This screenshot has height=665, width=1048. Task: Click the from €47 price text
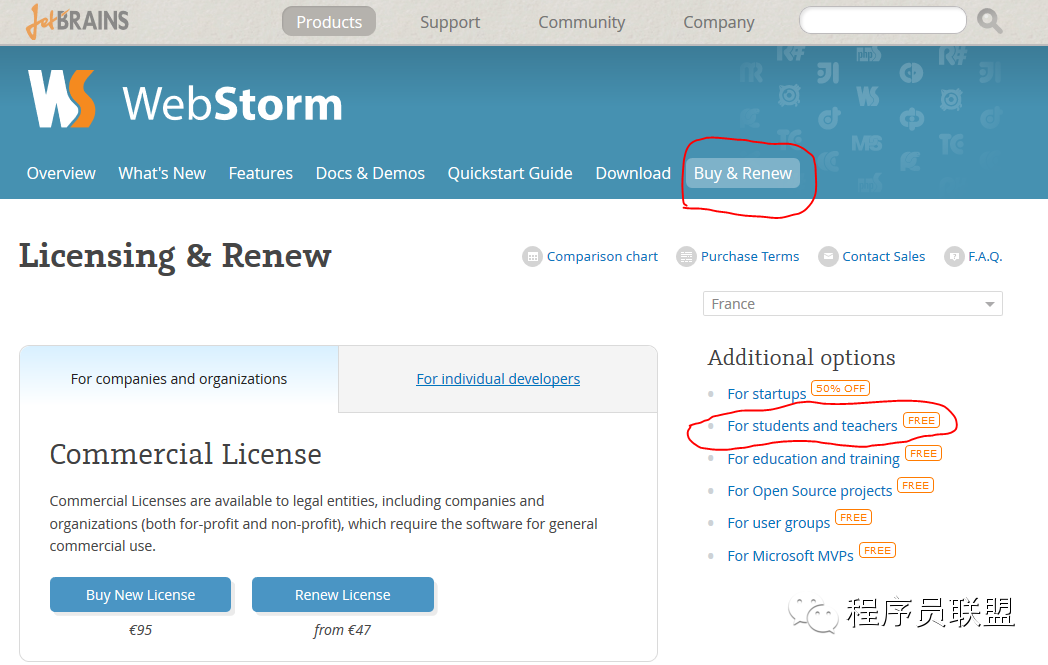[x=342, y=630]
